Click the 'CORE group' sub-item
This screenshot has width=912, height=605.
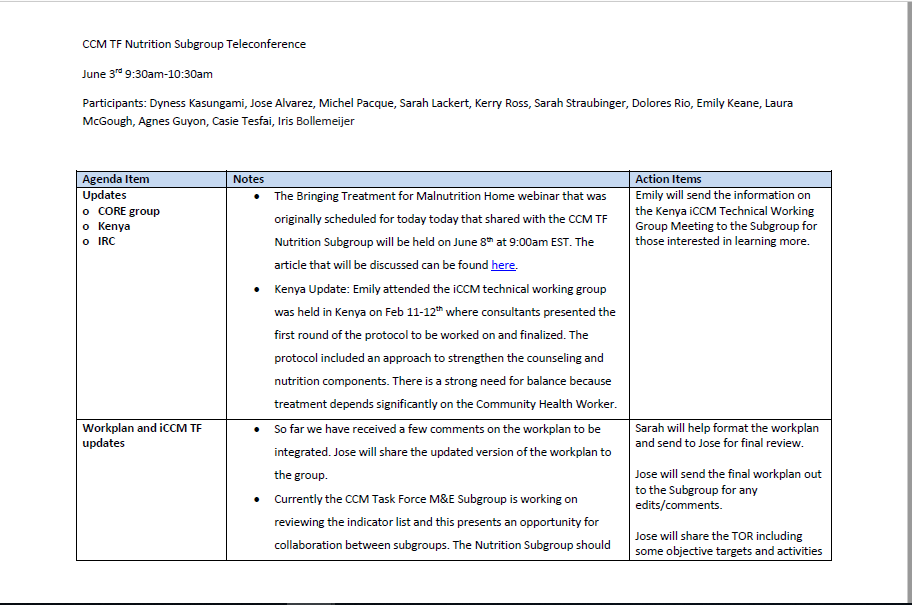129,211
